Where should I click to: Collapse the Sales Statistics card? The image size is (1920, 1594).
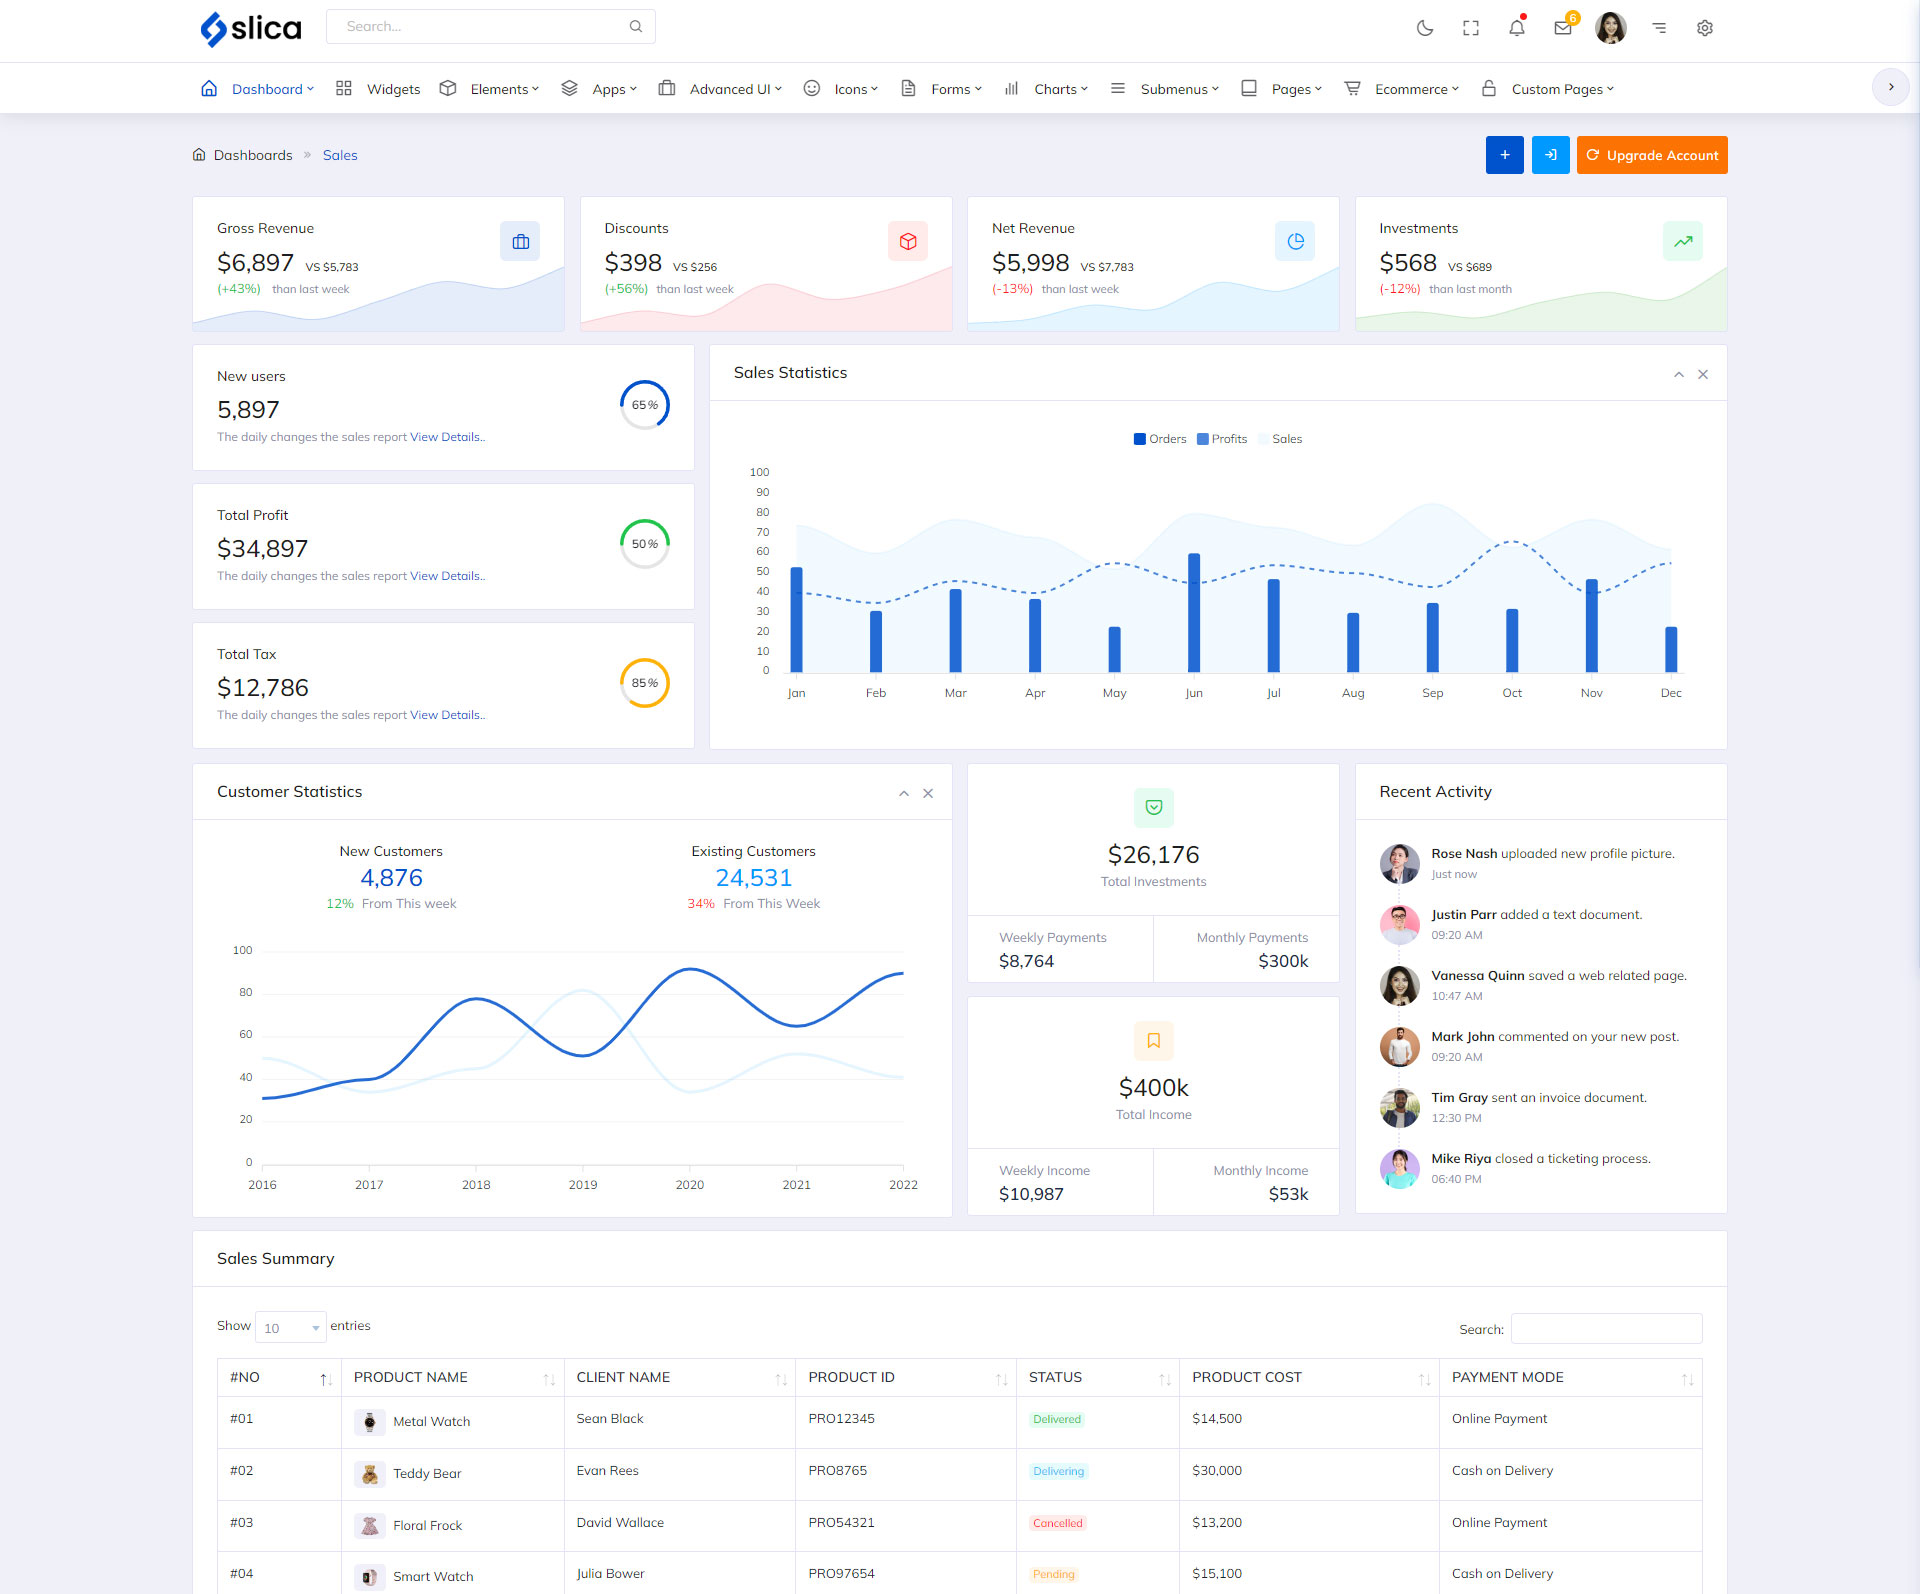(x=1679, y=374)
